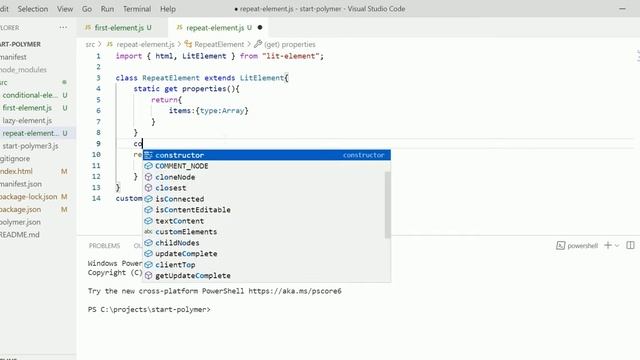Open the View menu
640x360 pixels.
pos(65,9)
